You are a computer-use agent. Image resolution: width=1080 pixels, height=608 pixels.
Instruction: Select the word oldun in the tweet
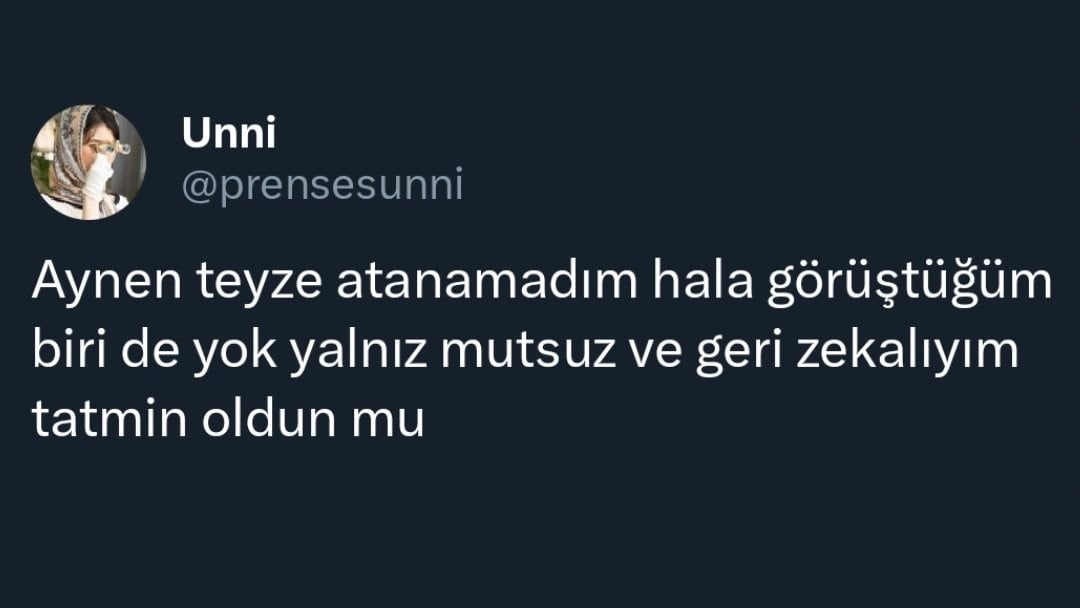coord(269,419)
